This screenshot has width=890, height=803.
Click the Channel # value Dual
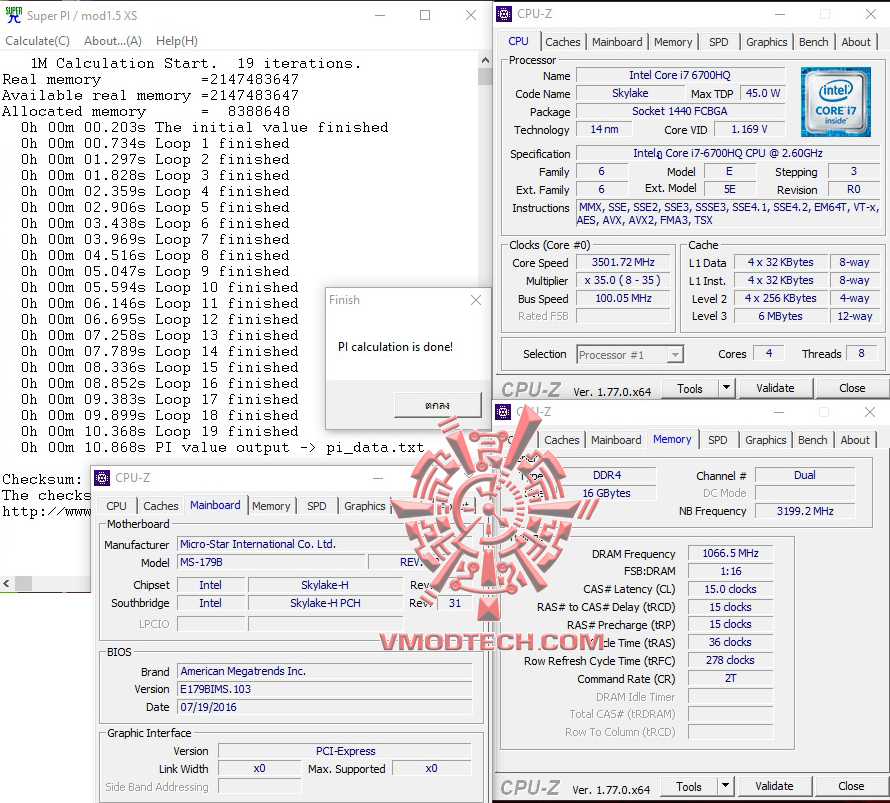805,475
